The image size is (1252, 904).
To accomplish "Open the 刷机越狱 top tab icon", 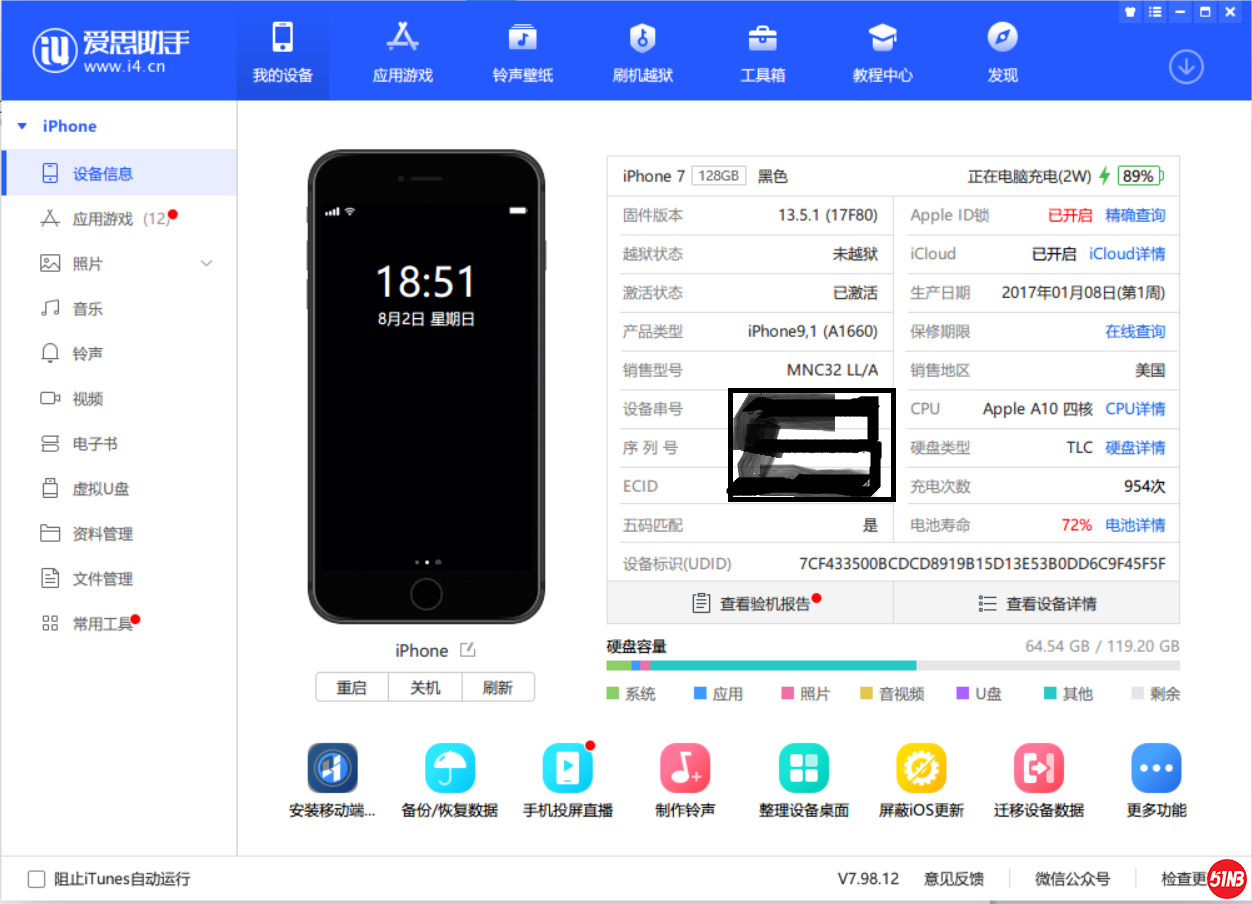I will [x=642, y=37].
